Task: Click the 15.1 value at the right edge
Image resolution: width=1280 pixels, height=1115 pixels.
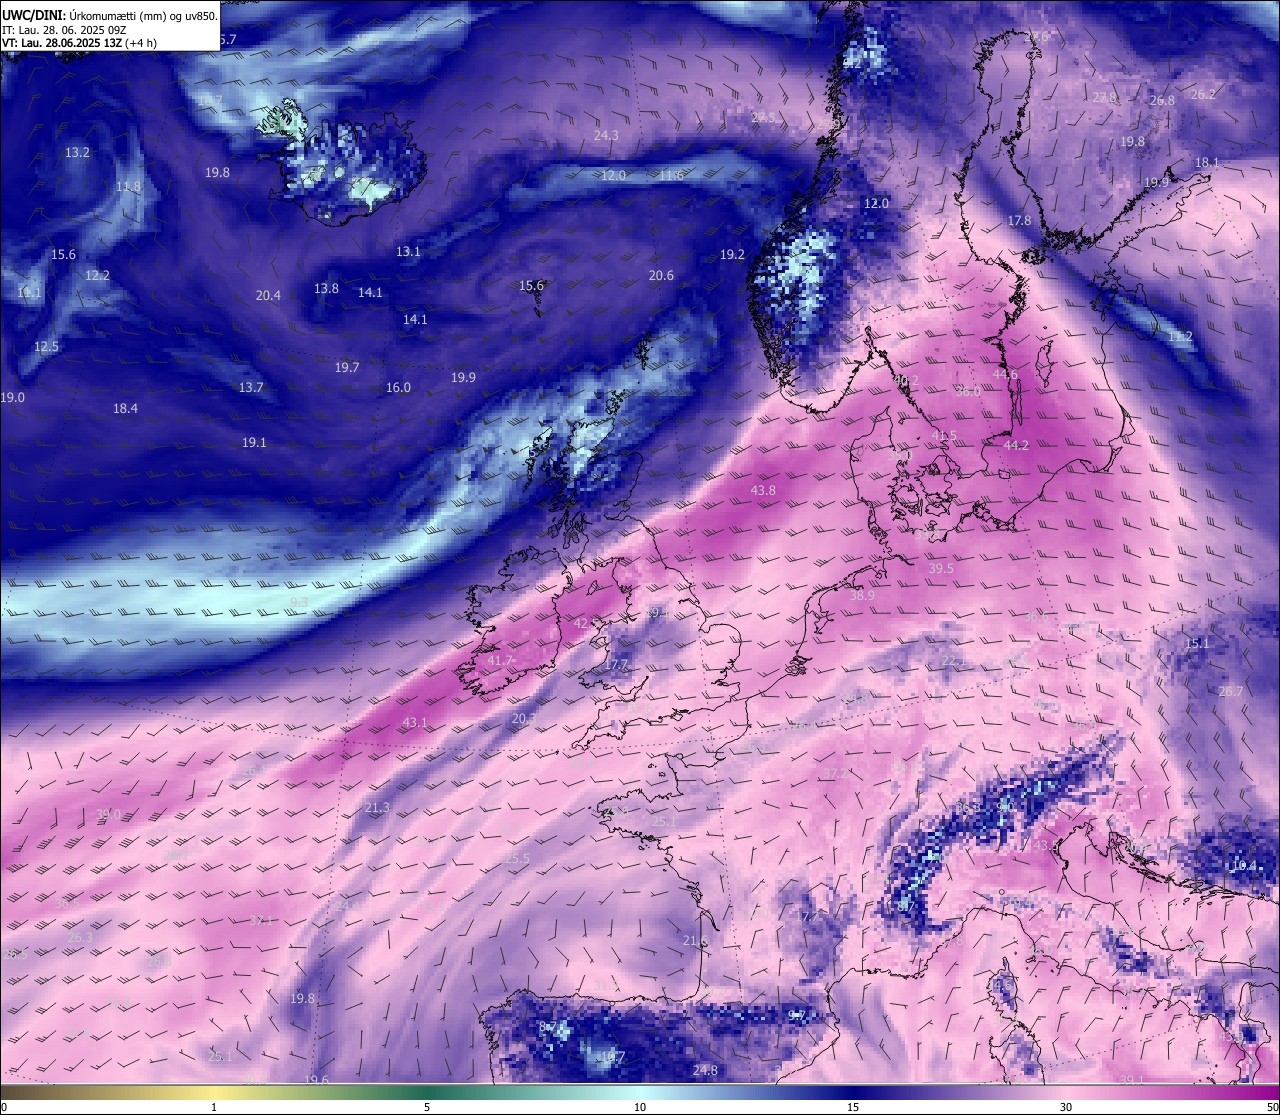Action: tap(1197, 644)
